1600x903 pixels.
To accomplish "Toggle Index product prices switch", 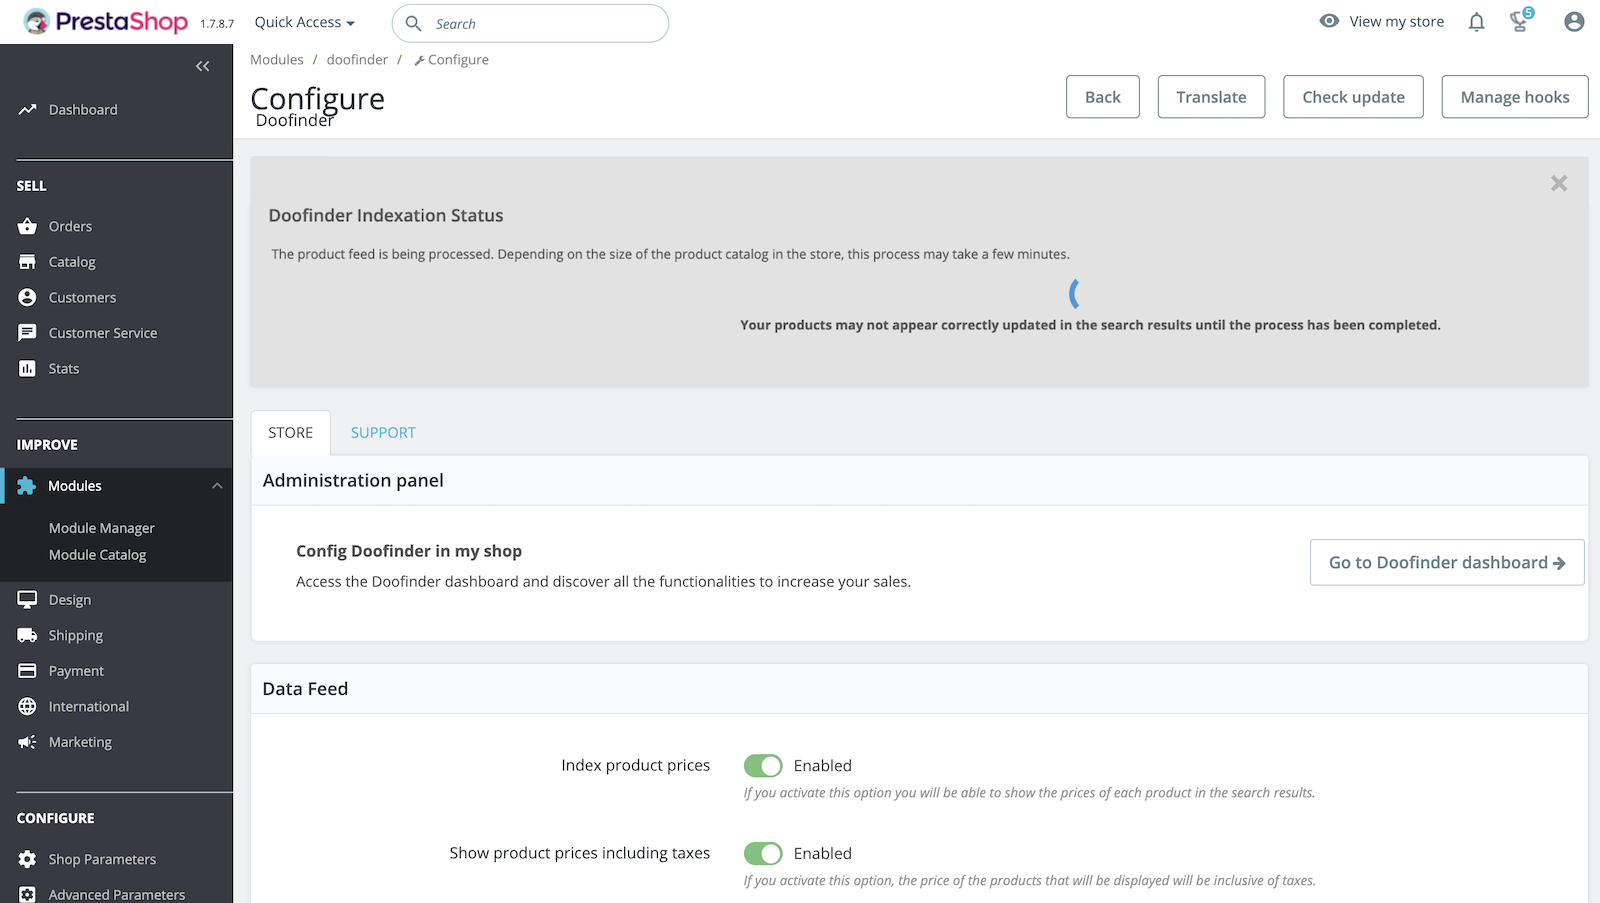I will [x=763, y=766].
